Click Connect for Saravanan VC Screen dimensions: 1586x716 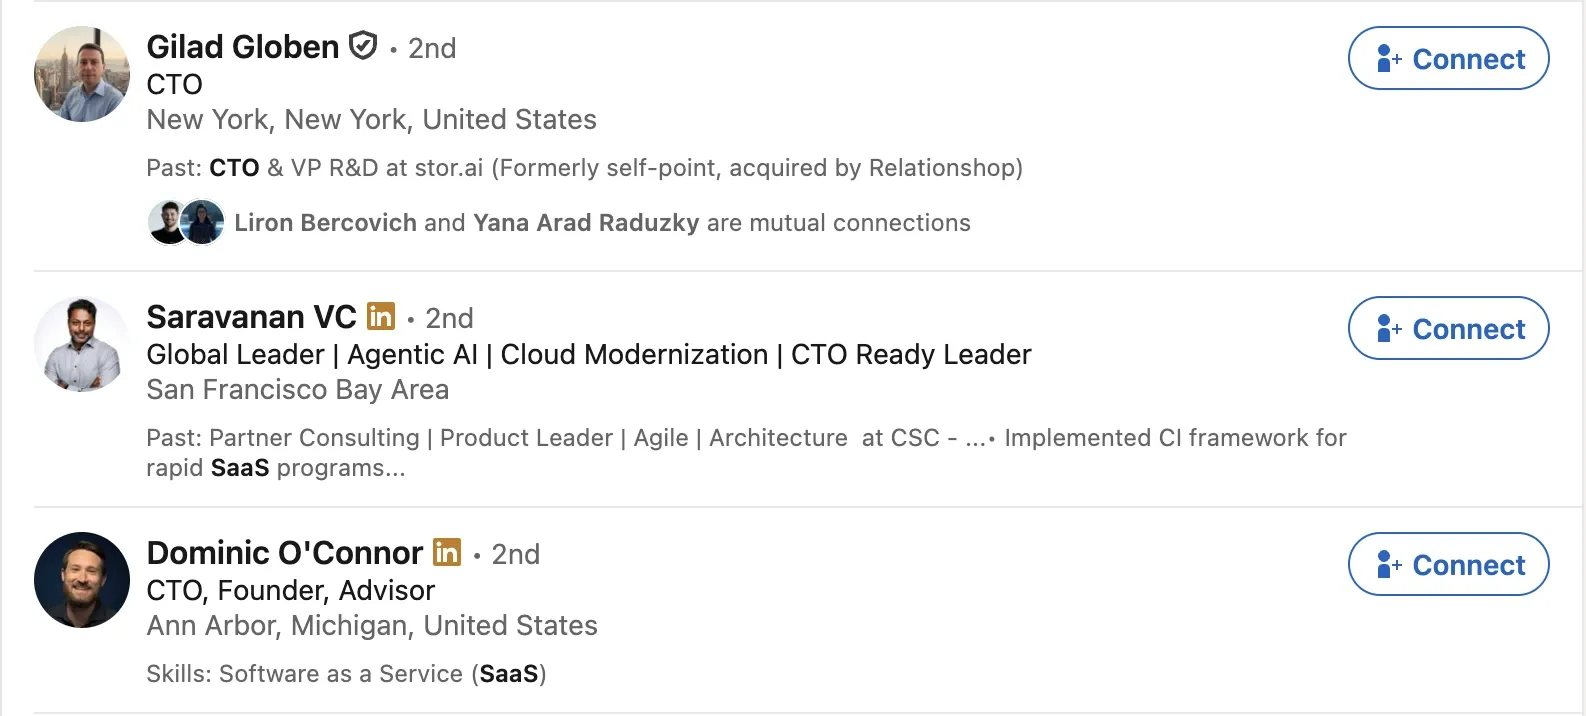tap(1448, 328)
